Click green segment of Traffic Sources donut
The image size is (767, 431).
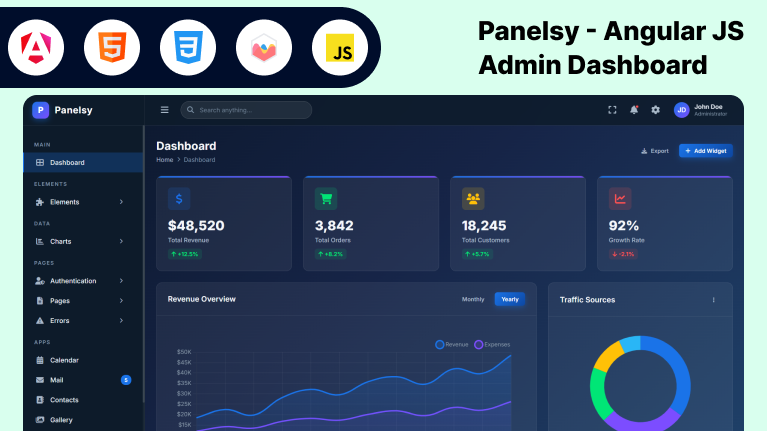coord(600,394)
